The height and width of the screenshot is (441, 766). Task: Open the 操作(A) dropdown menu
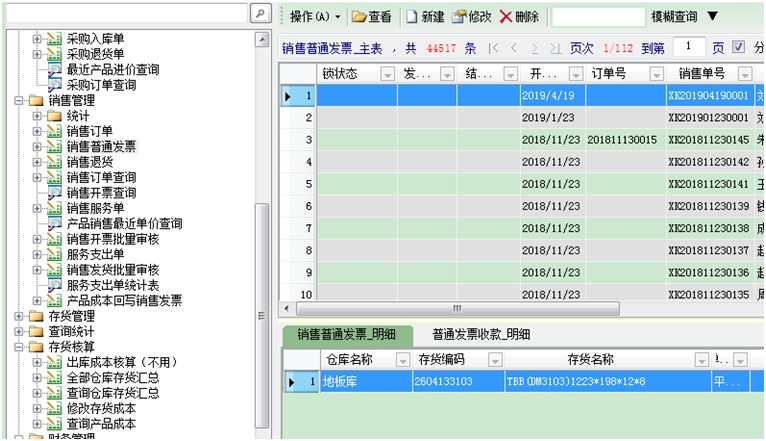point(315,17)
